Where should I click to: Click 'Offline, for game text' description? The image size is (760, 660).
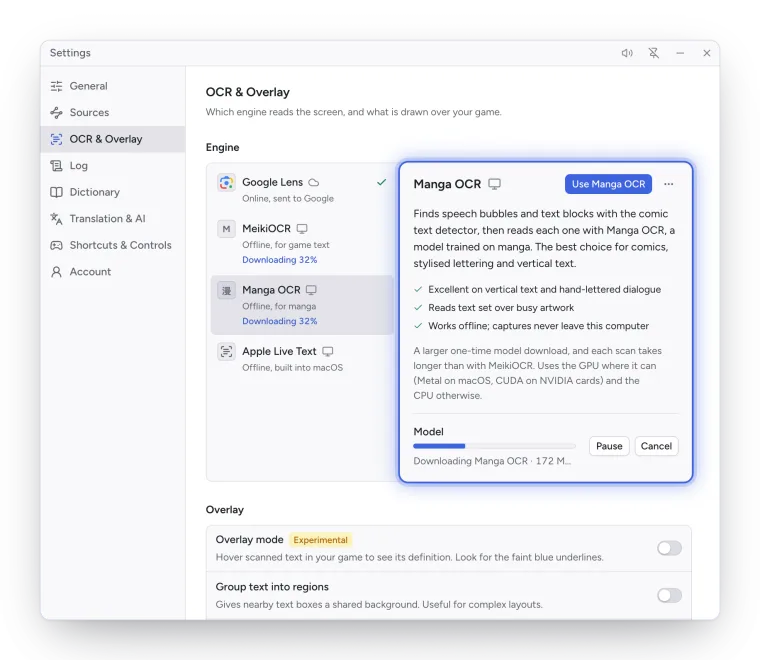(286, 245)
